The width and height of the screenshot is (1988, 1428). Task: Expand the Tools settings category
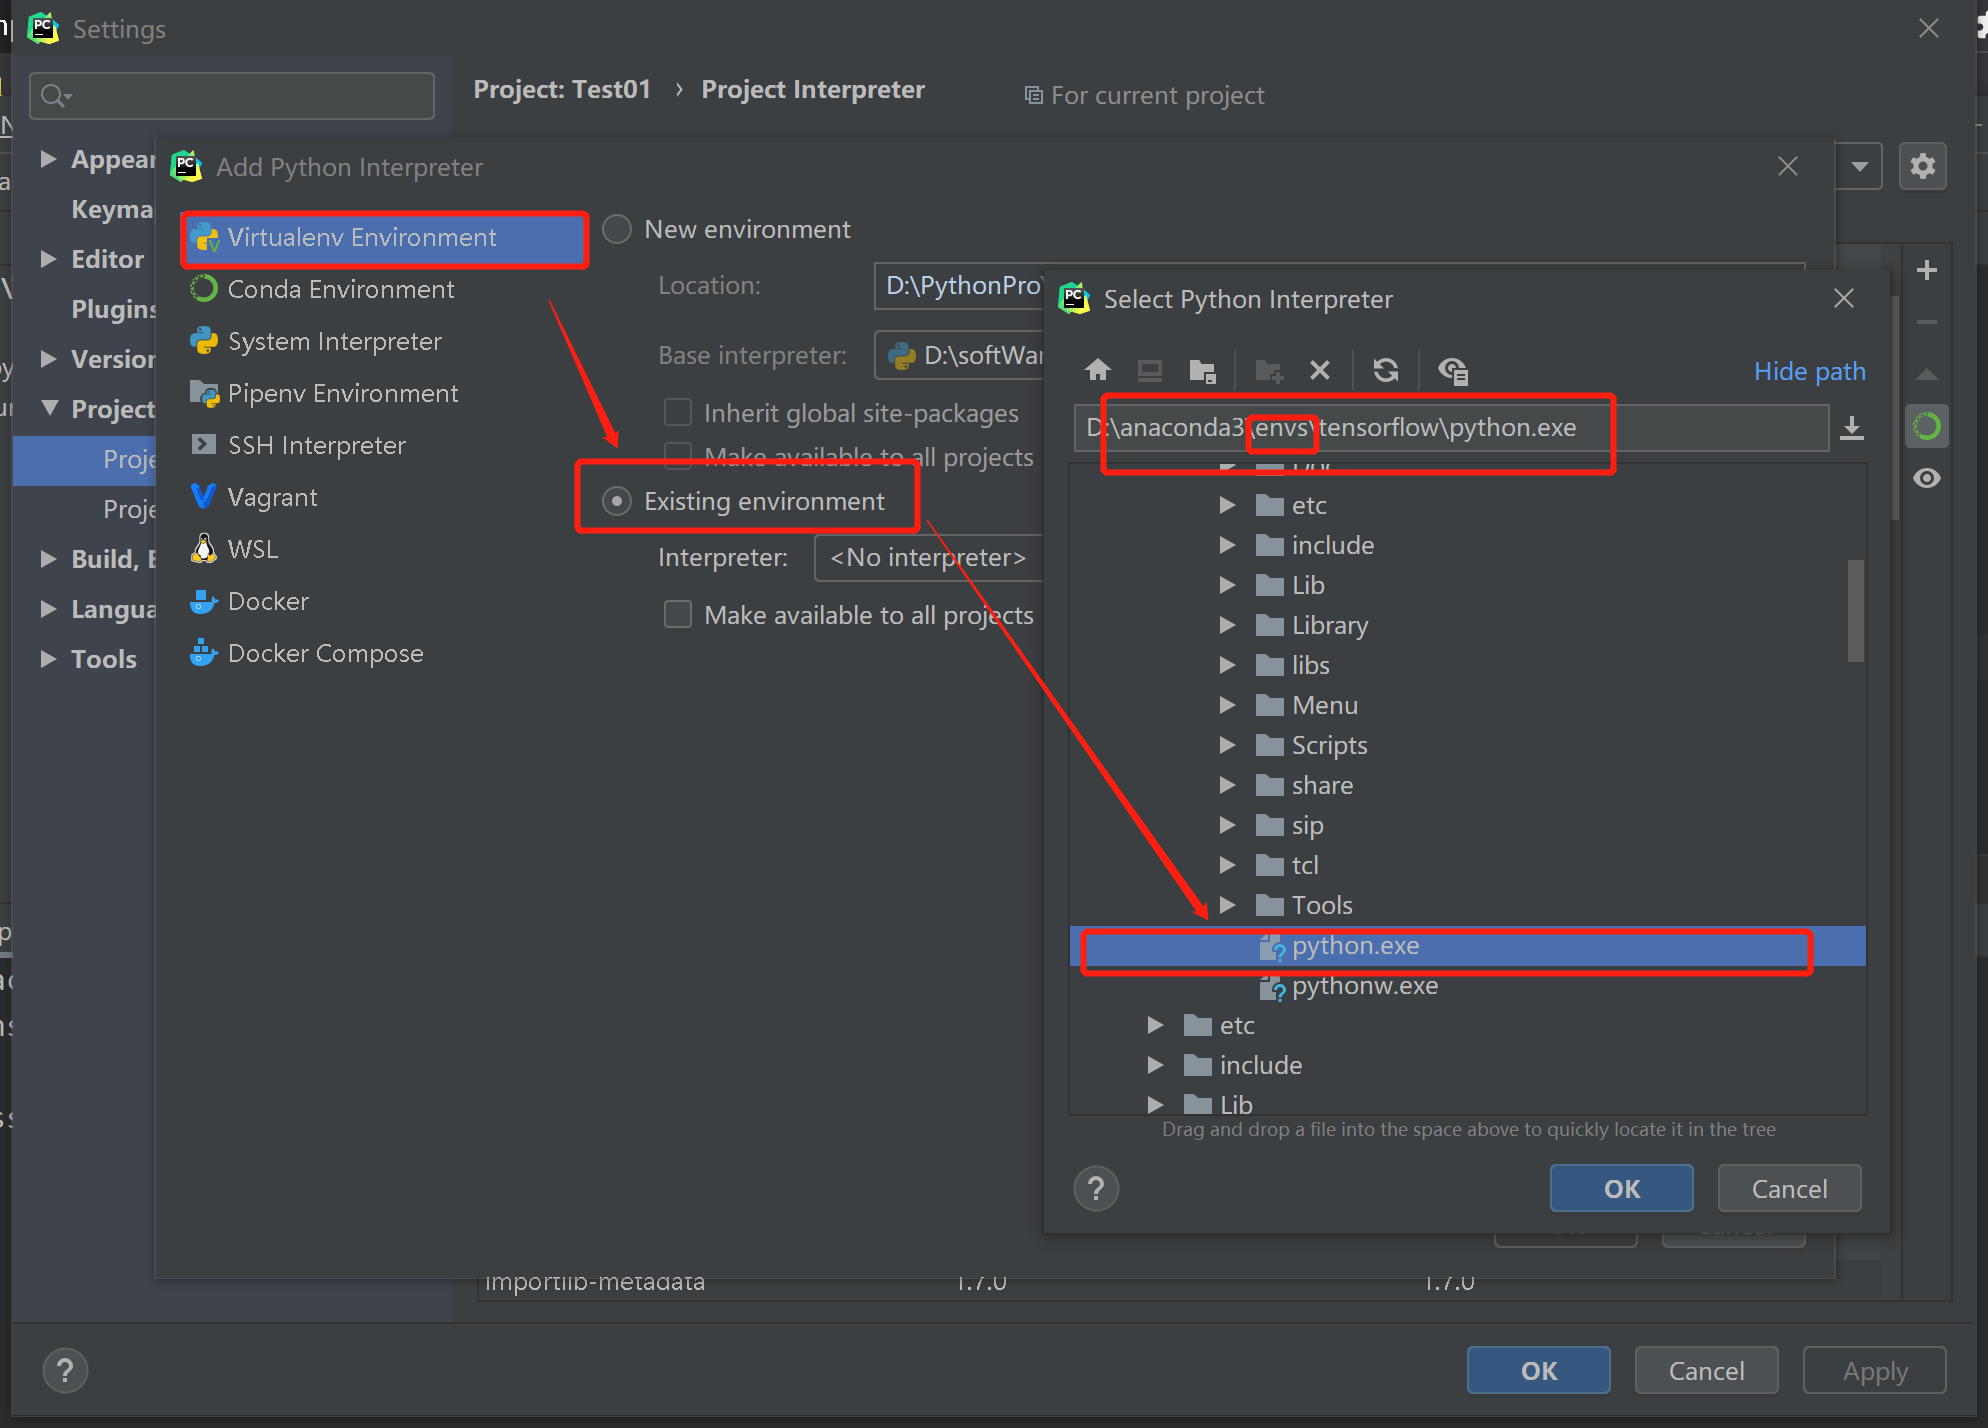click(48, 659)
